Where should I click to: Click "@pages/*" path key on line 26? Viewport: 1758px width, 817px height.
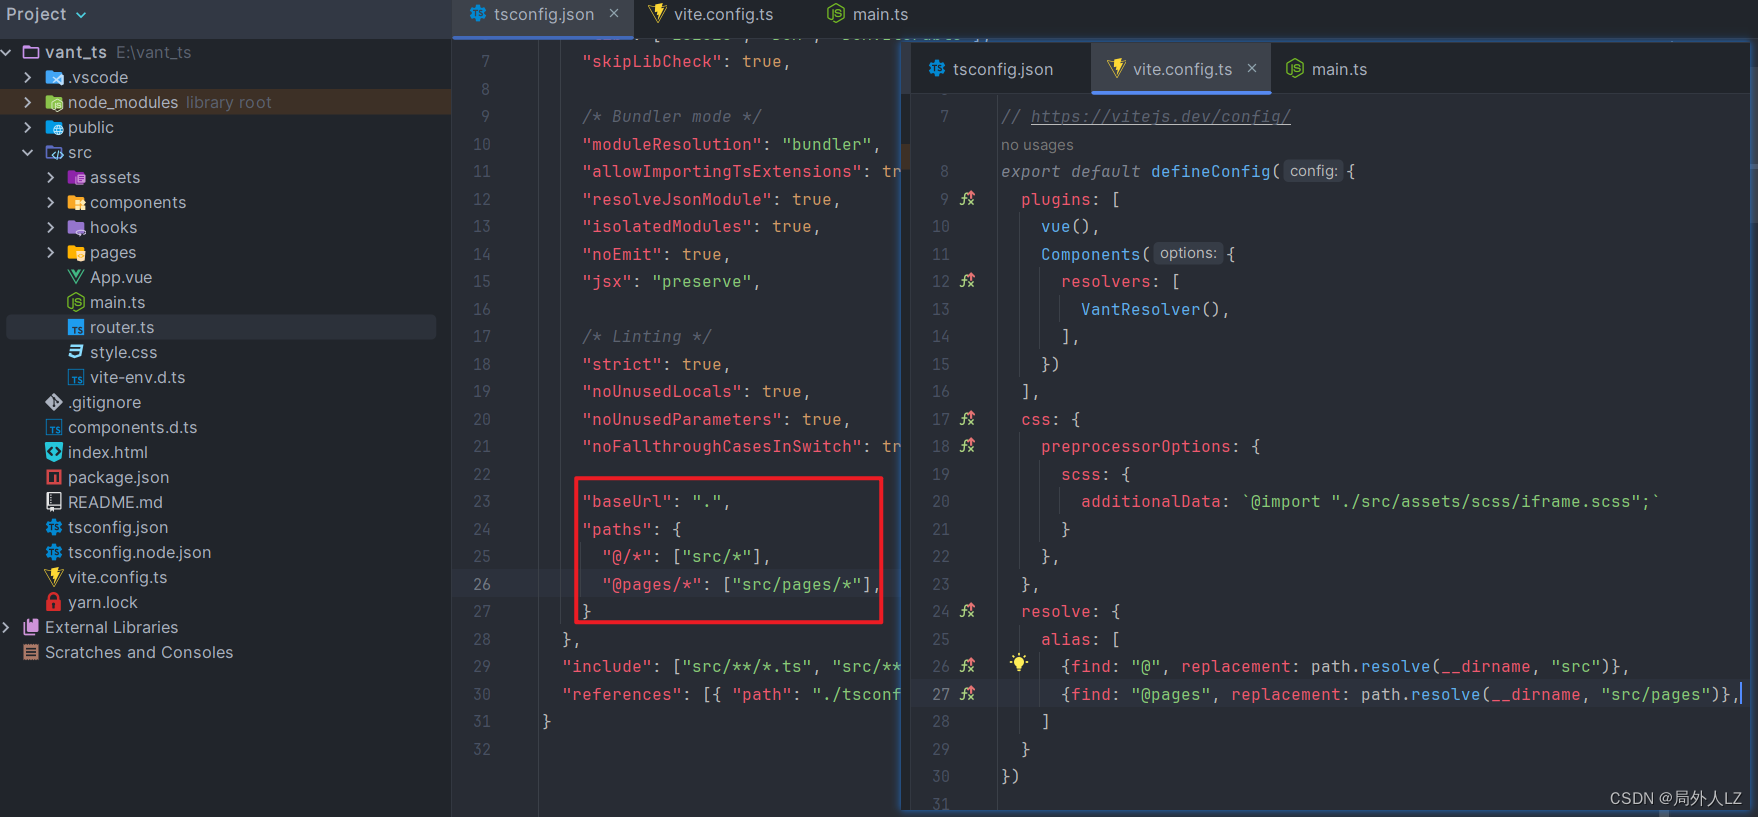pyautogui.click(x=652, y=584)
